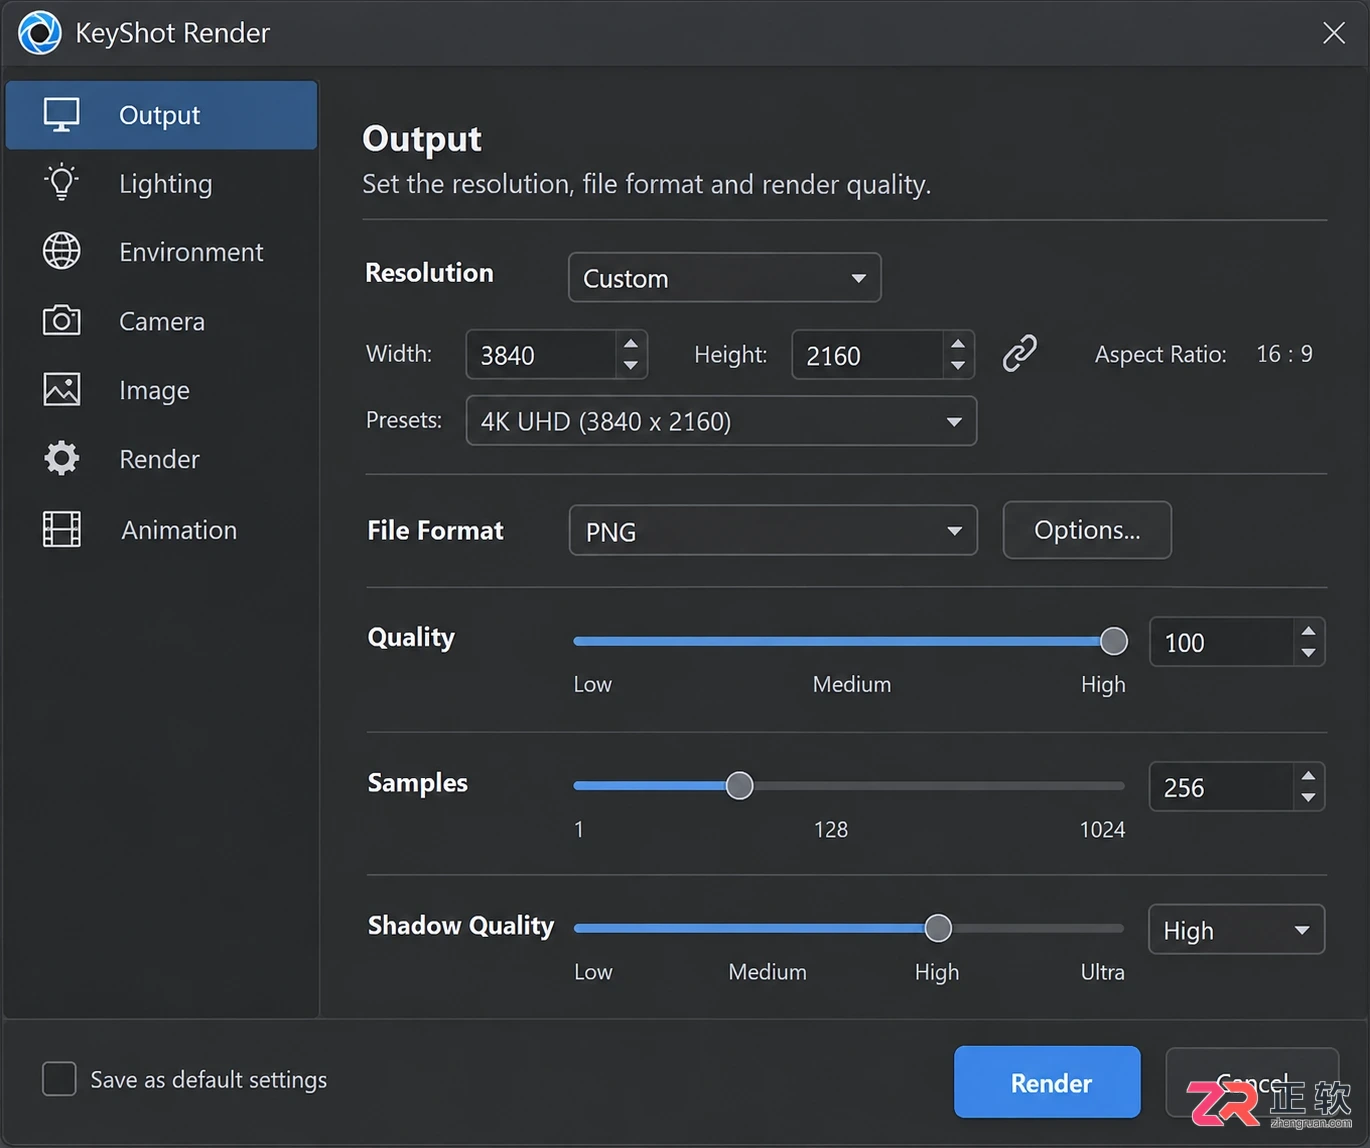The width and height of the screenshot is (1370, 1148).
Task: Click the monitor icon beside Output
Action: click(61, 115)
